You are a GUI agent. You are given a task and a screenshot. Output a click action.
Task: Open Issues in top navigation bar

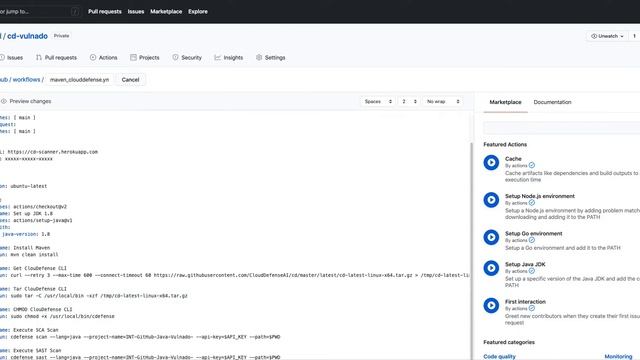pyautogui.click(x=136, y=11)
